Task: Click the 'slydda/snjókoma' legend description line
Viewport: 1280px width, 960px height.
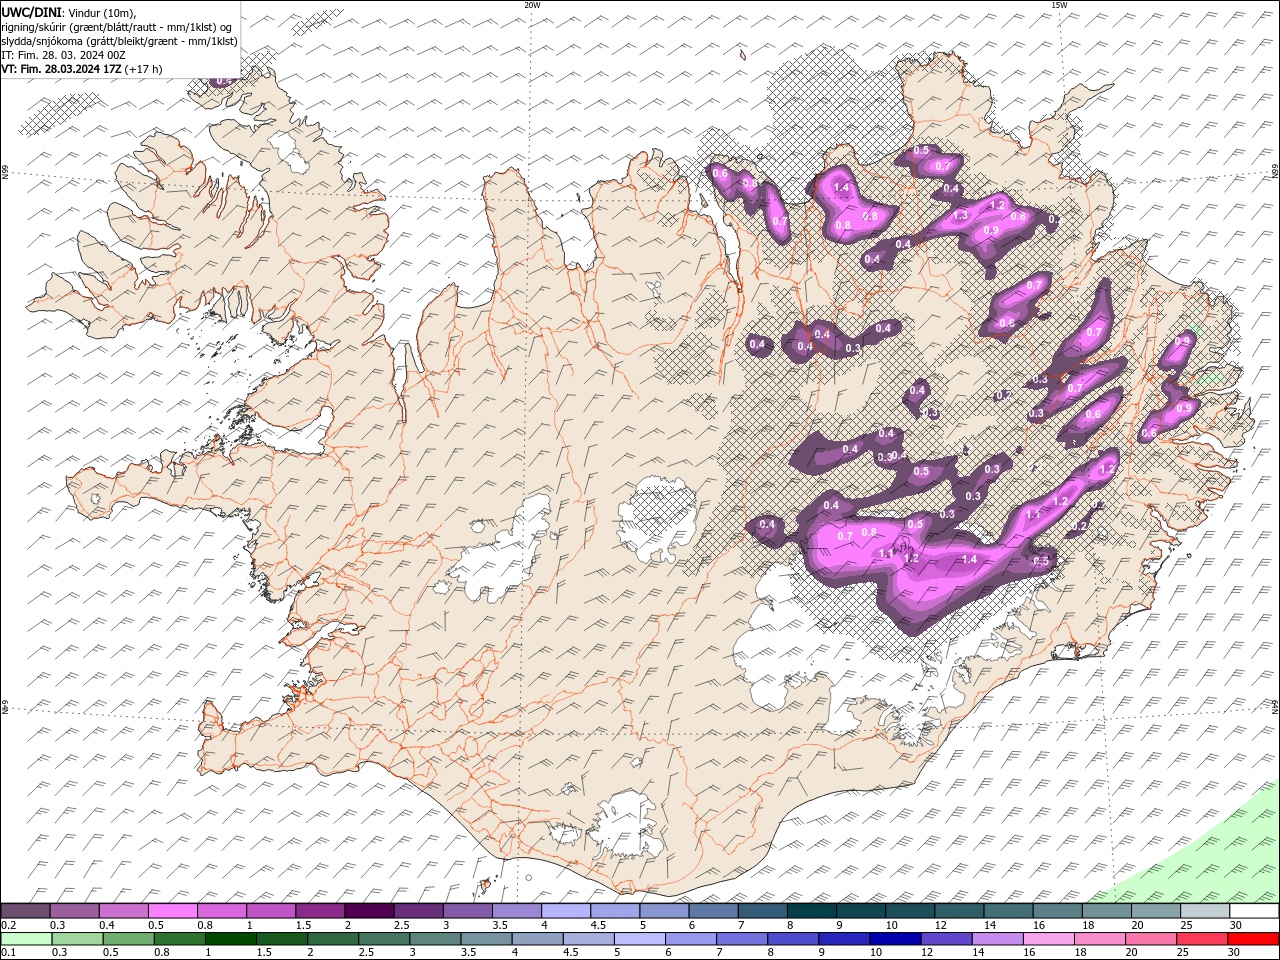Action: [x=119, y=41]
